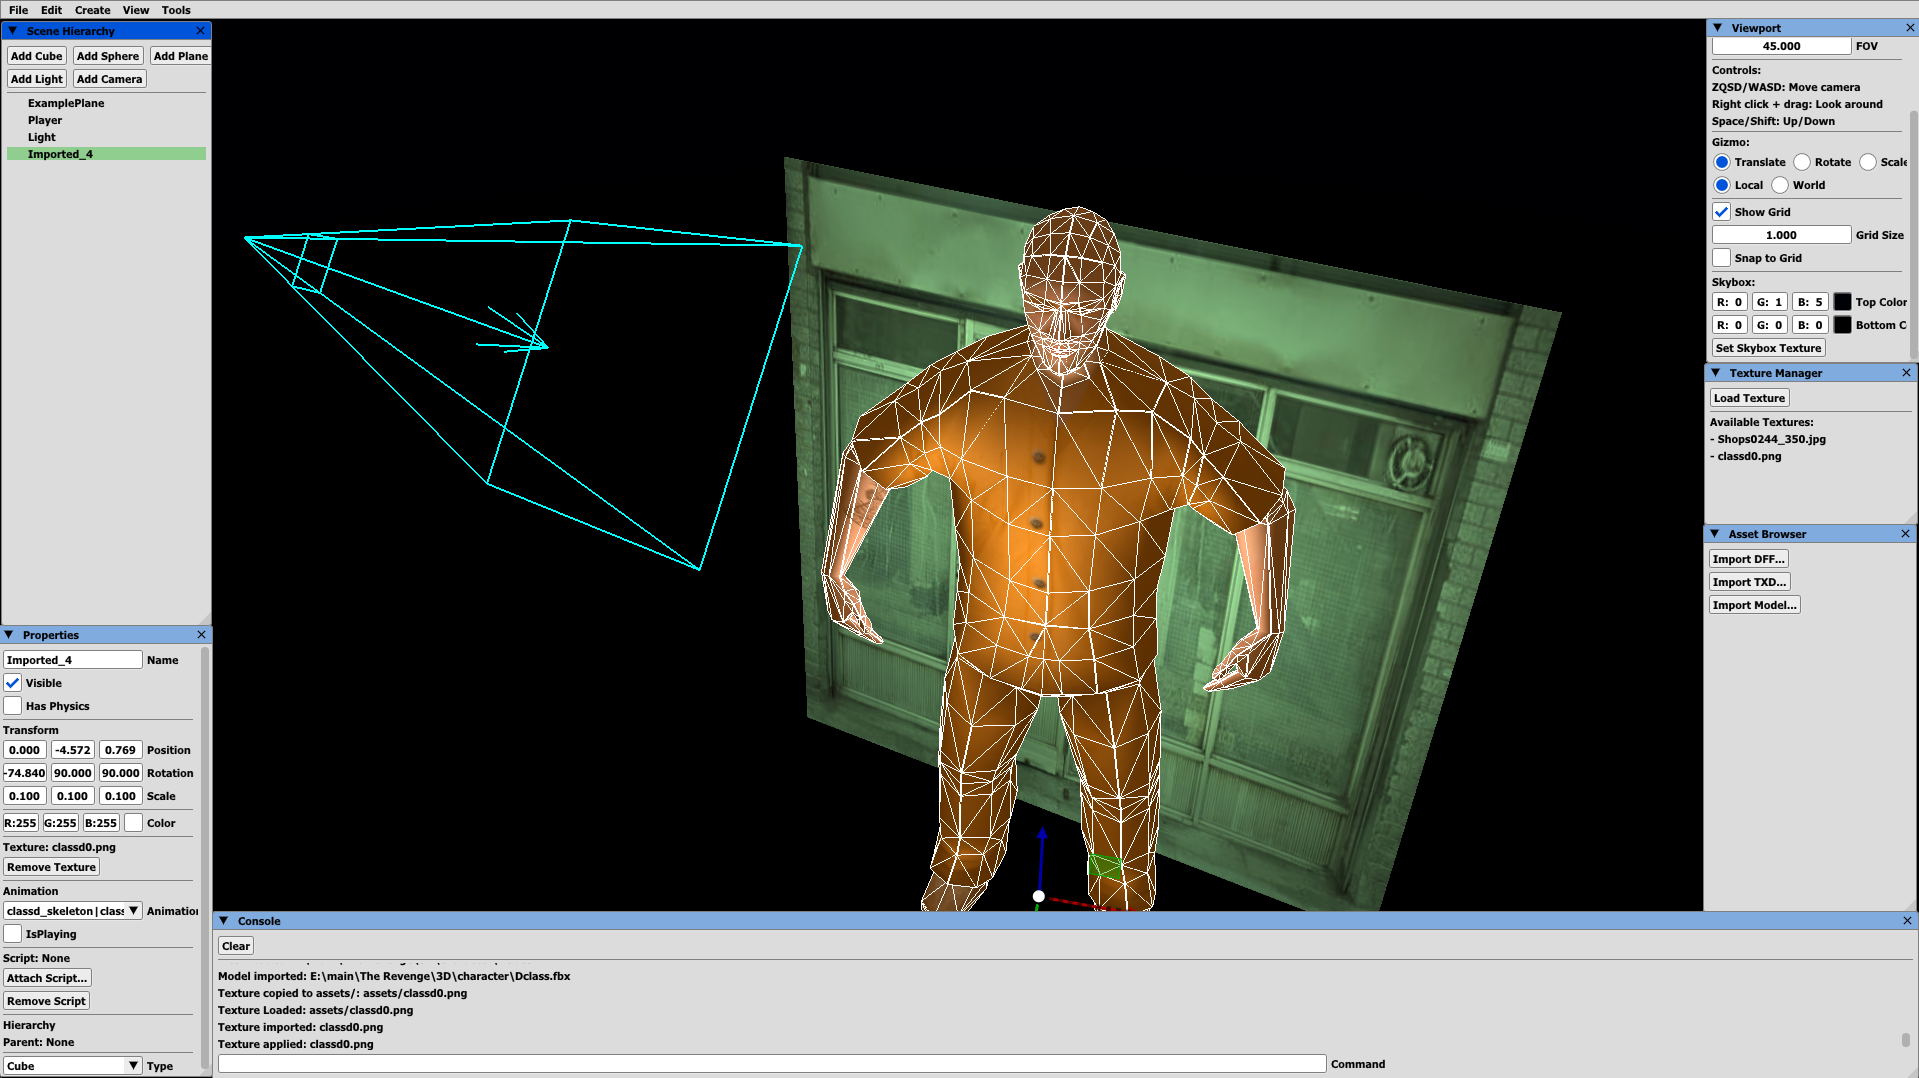Open the Tools menu
Viewport: 1919px width, 1078px height.
[x=176, y=10]
